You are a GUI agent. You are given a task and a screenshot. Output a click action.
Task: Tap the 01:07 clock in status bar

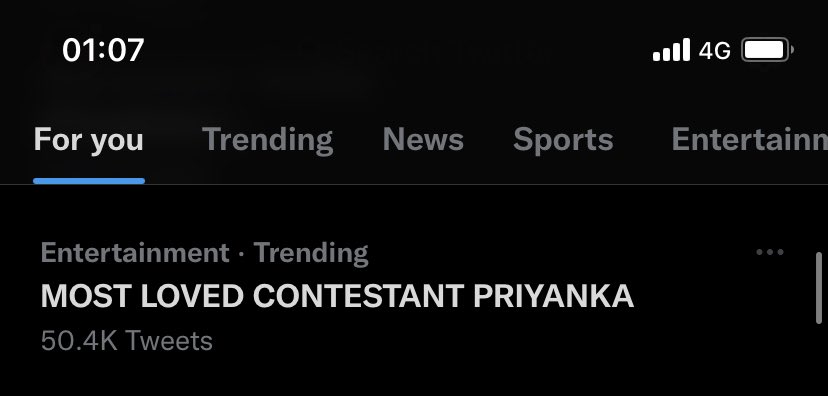pos(103,50)
